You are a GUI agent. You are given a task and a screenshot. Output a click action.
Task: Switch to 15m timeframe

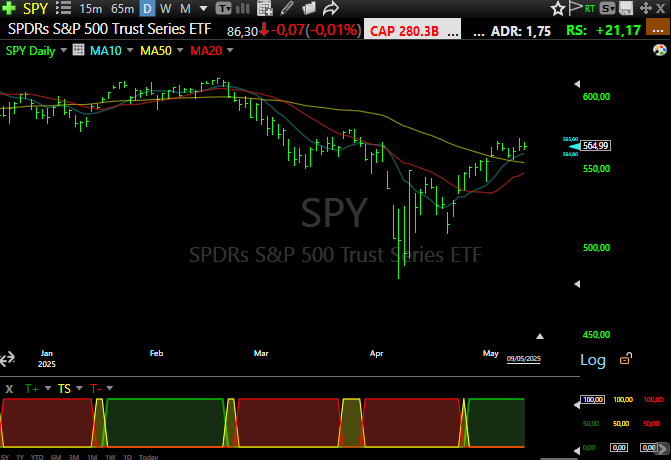(x=91, y=9)
